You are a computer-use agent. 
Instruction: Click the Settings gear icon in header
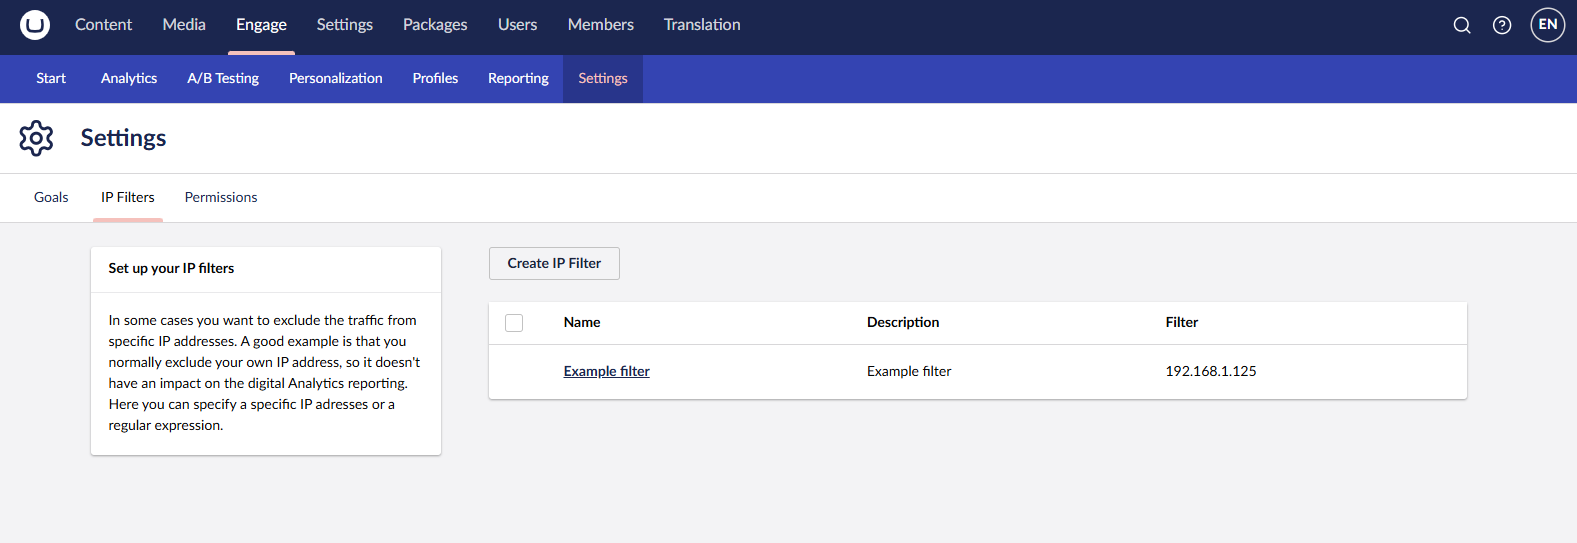[x=36, y=138]
